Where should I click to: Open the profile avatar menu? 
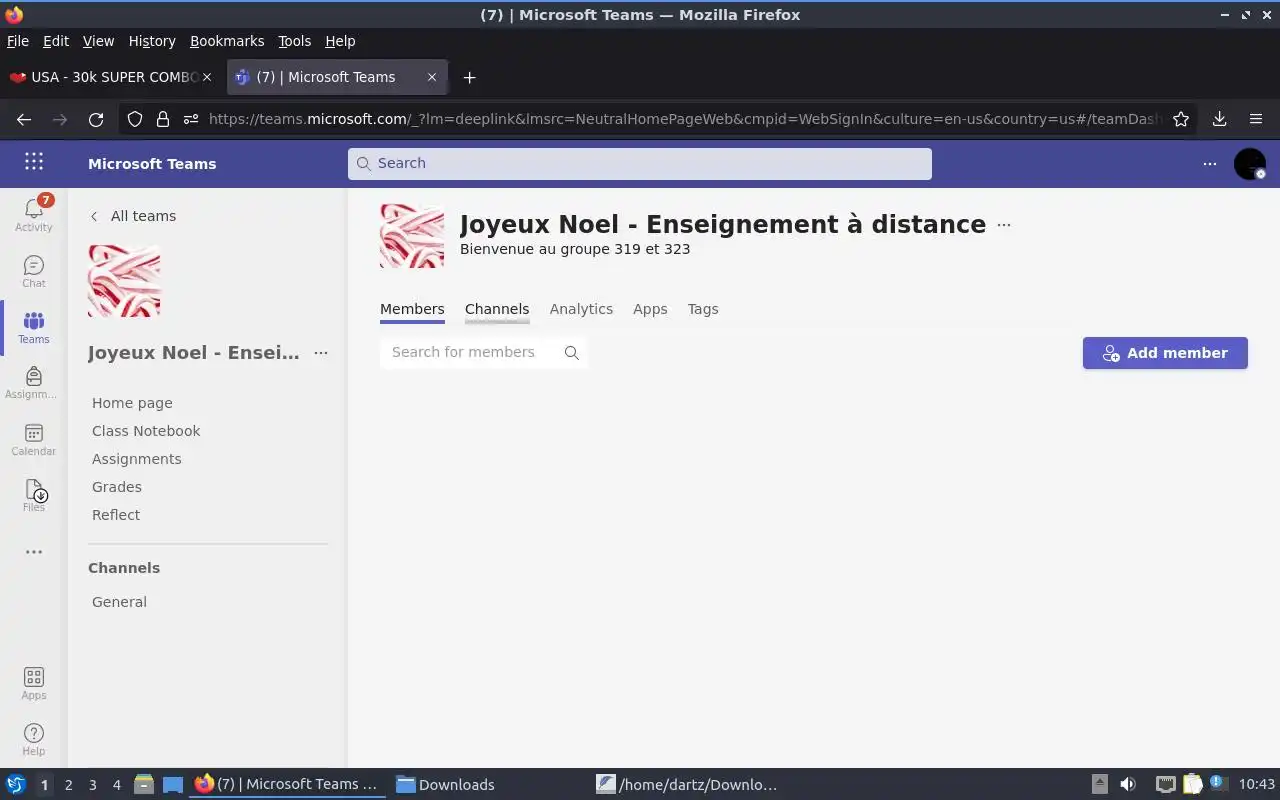pyautogui.click(x=1250, y=164)
